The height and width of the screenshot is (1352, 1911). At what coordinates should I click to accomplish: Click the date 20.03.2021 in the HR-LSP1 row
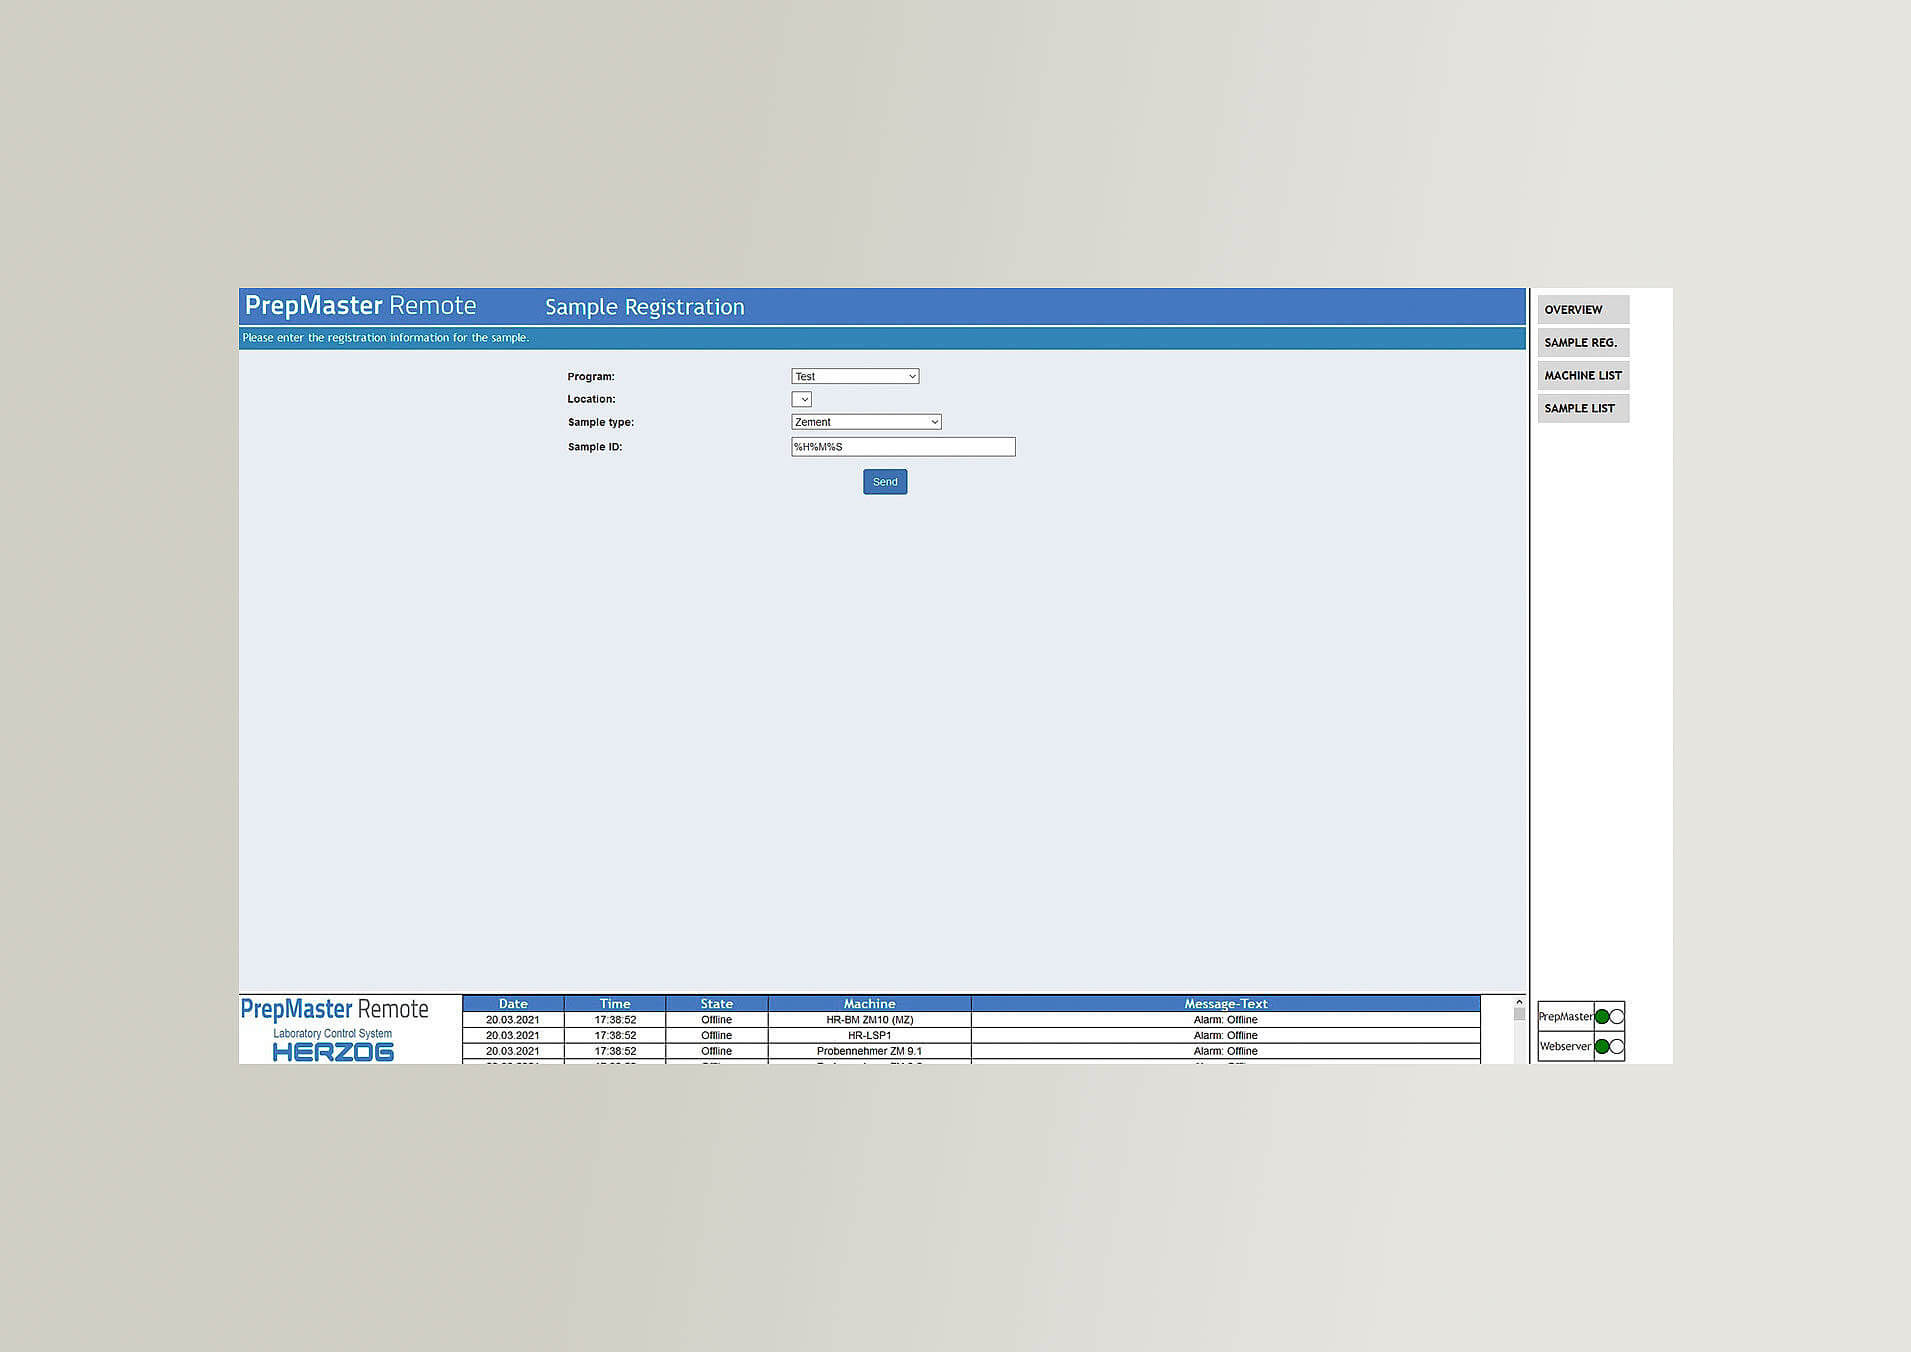(512, 1035)
